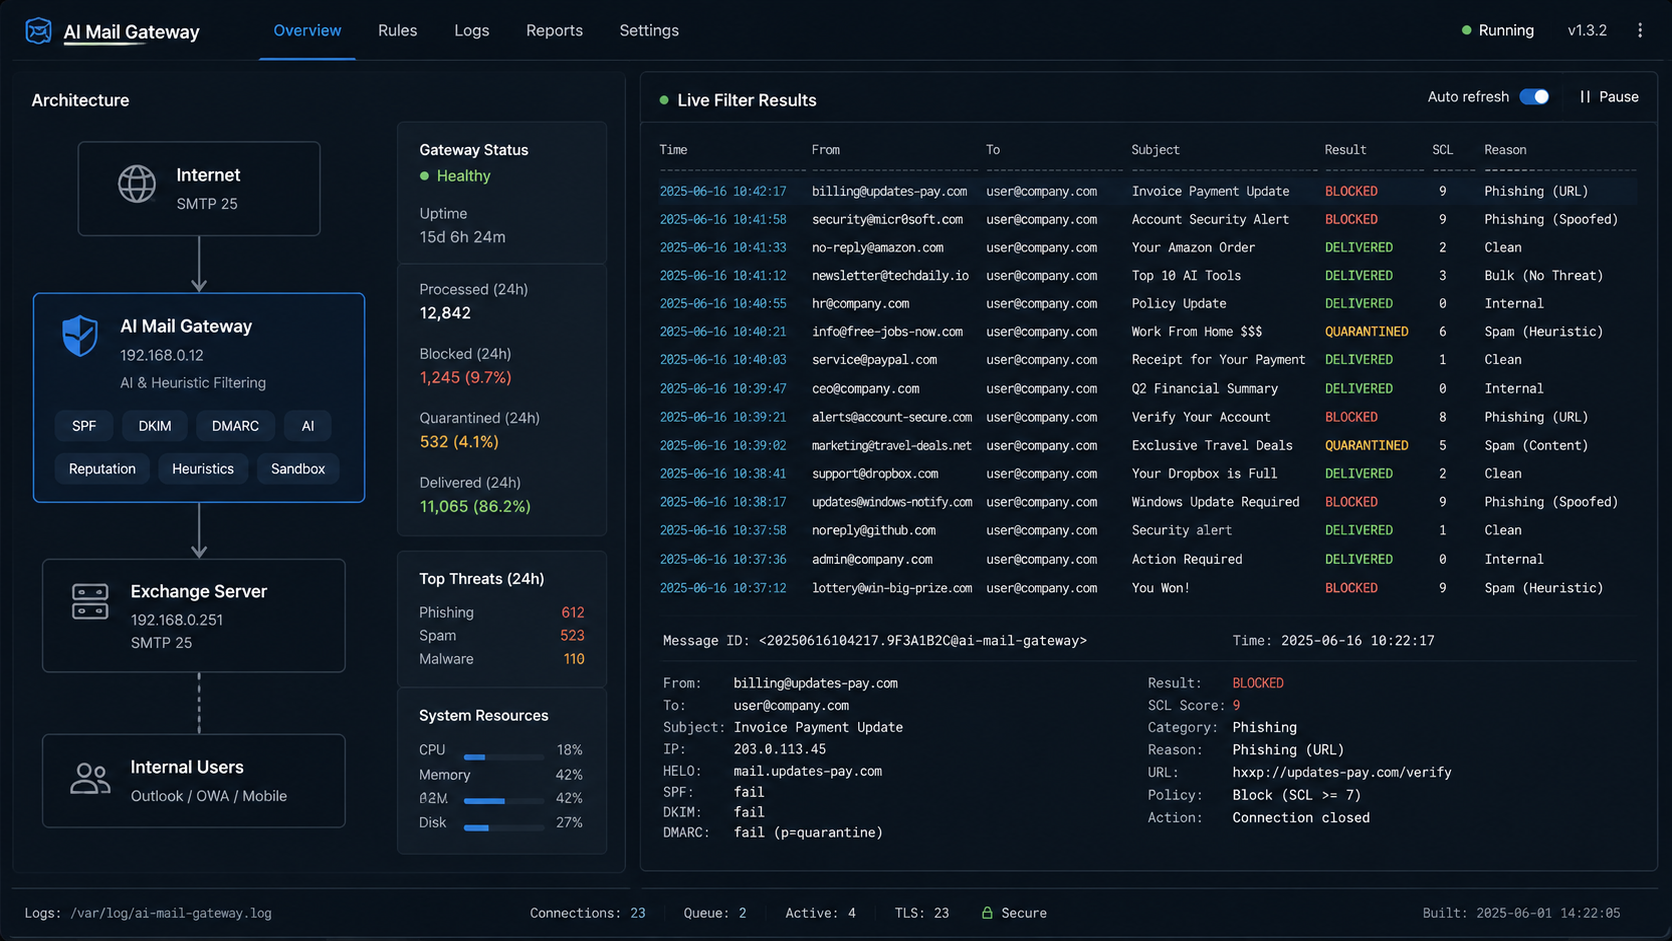1672x941 pixels.
Task: Click the AI Mail Gateway shield icon
Action: (80, 336)
